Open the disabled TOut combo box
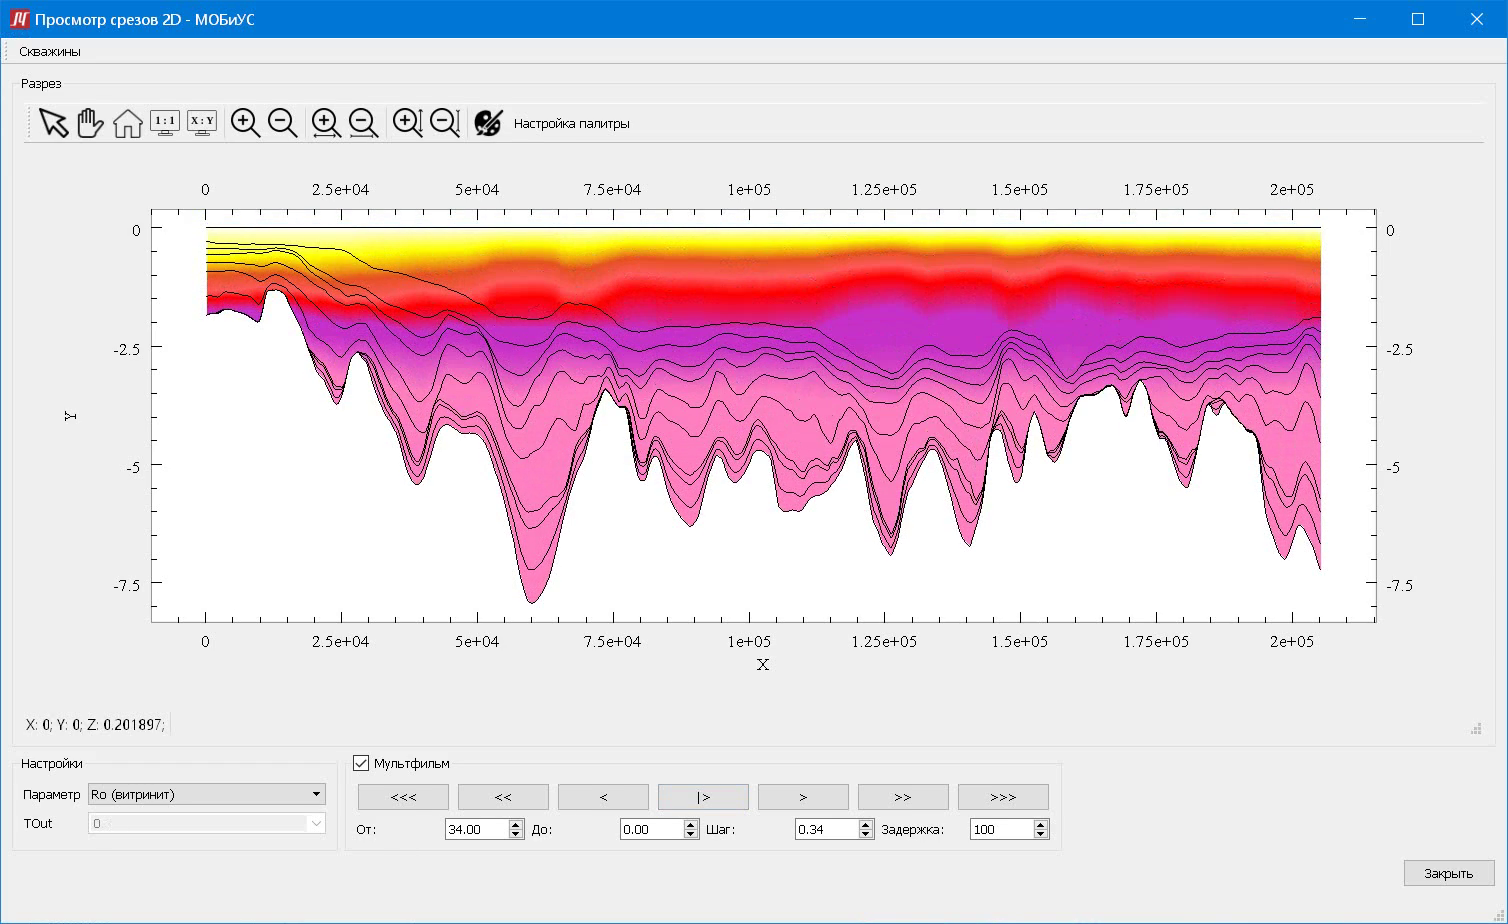Screen dimensions: 1508x924 (x=207, y=823)
